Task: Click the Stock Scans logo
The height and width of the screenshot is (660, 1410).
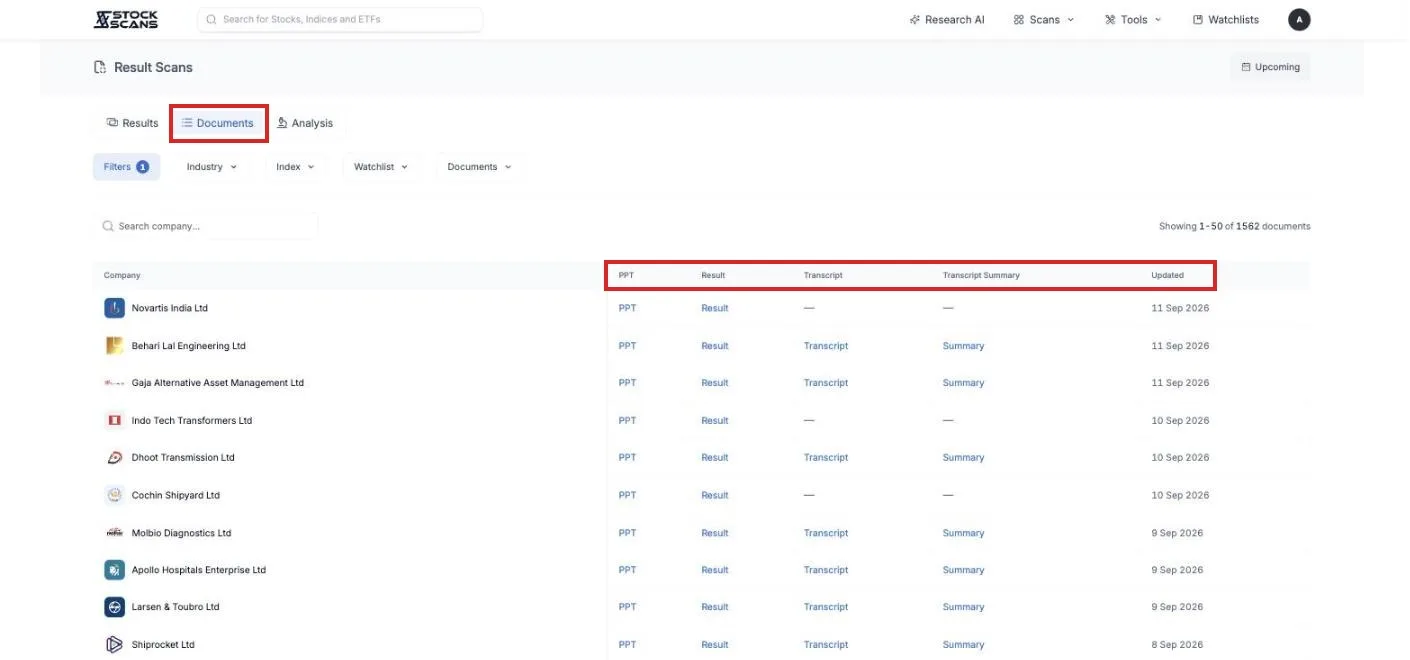Action: [126, 19]
